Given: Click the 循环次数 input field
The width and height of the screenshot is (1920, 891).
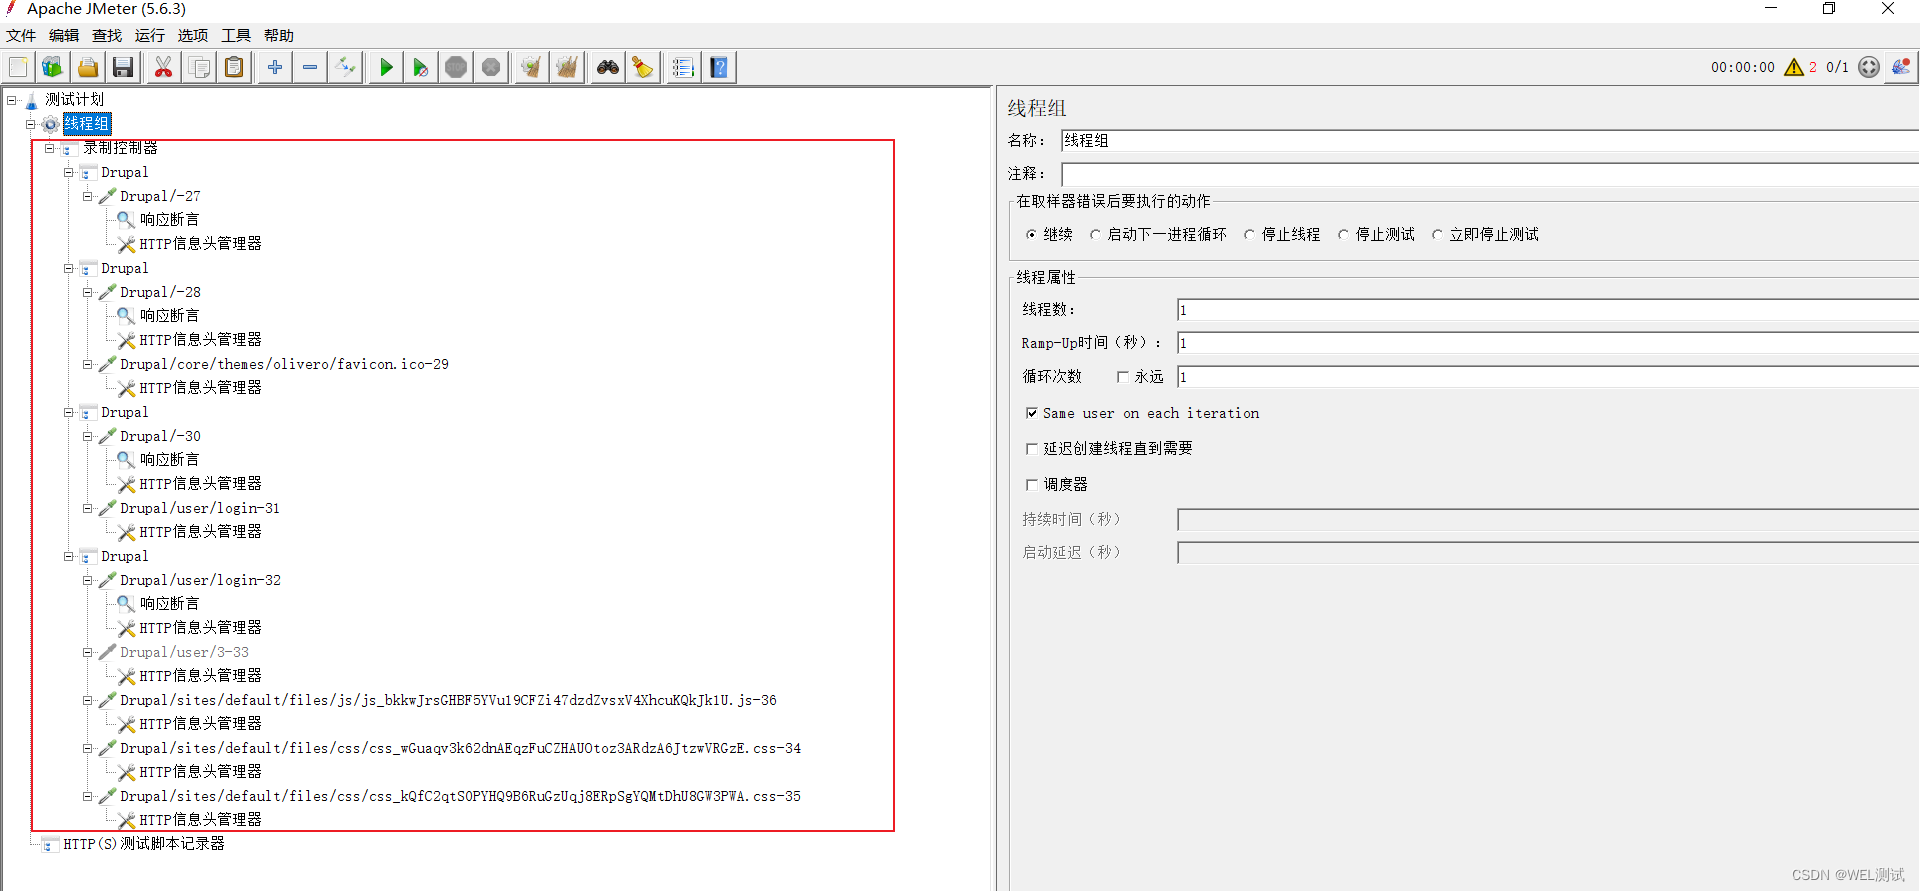Looking at the screenshot, I should (x=1548, y=377).
